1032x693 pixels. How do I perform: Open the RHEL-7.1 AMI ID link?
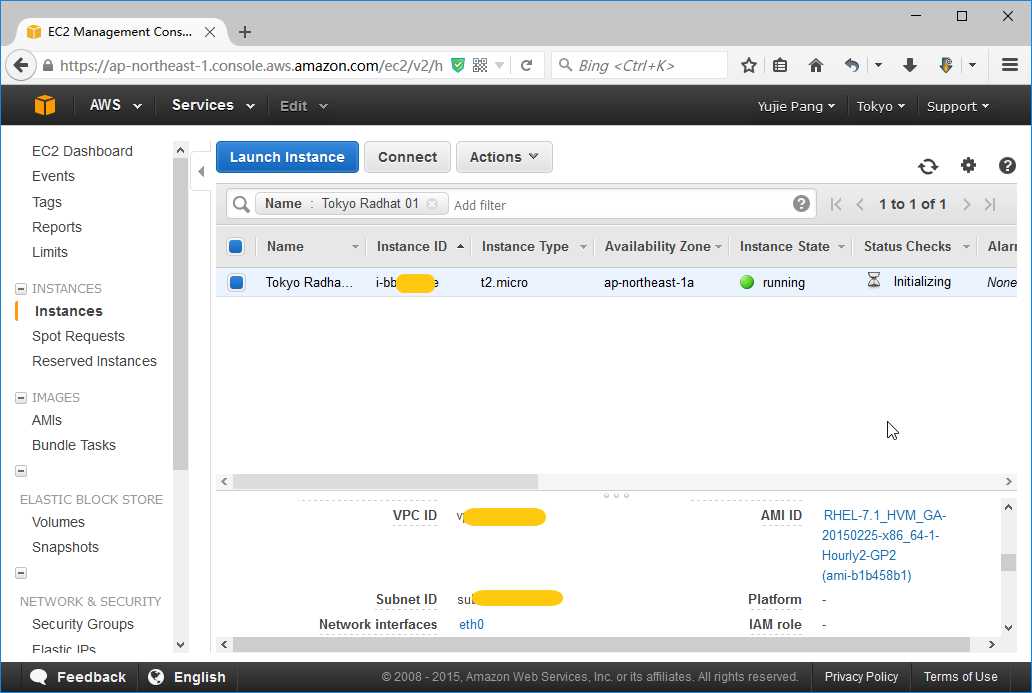tap(884, 545)
